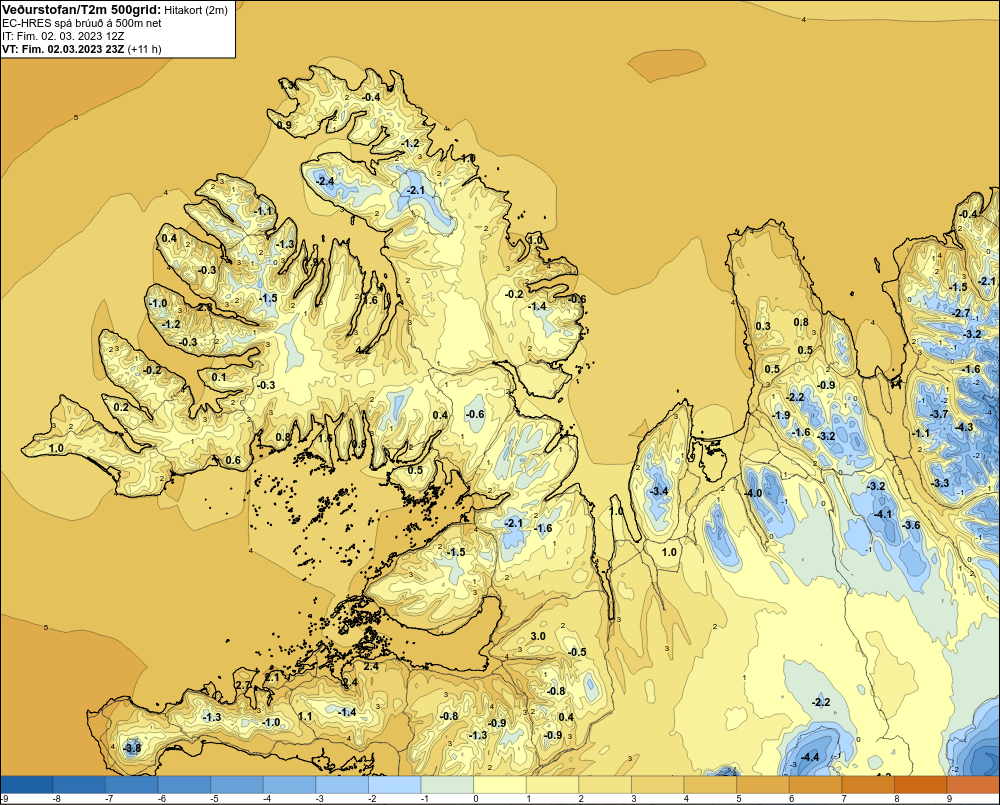Pick the legend swatch between -3 and -2
Viewport: 1000px width, 805px height.
[x=342, y=785]
